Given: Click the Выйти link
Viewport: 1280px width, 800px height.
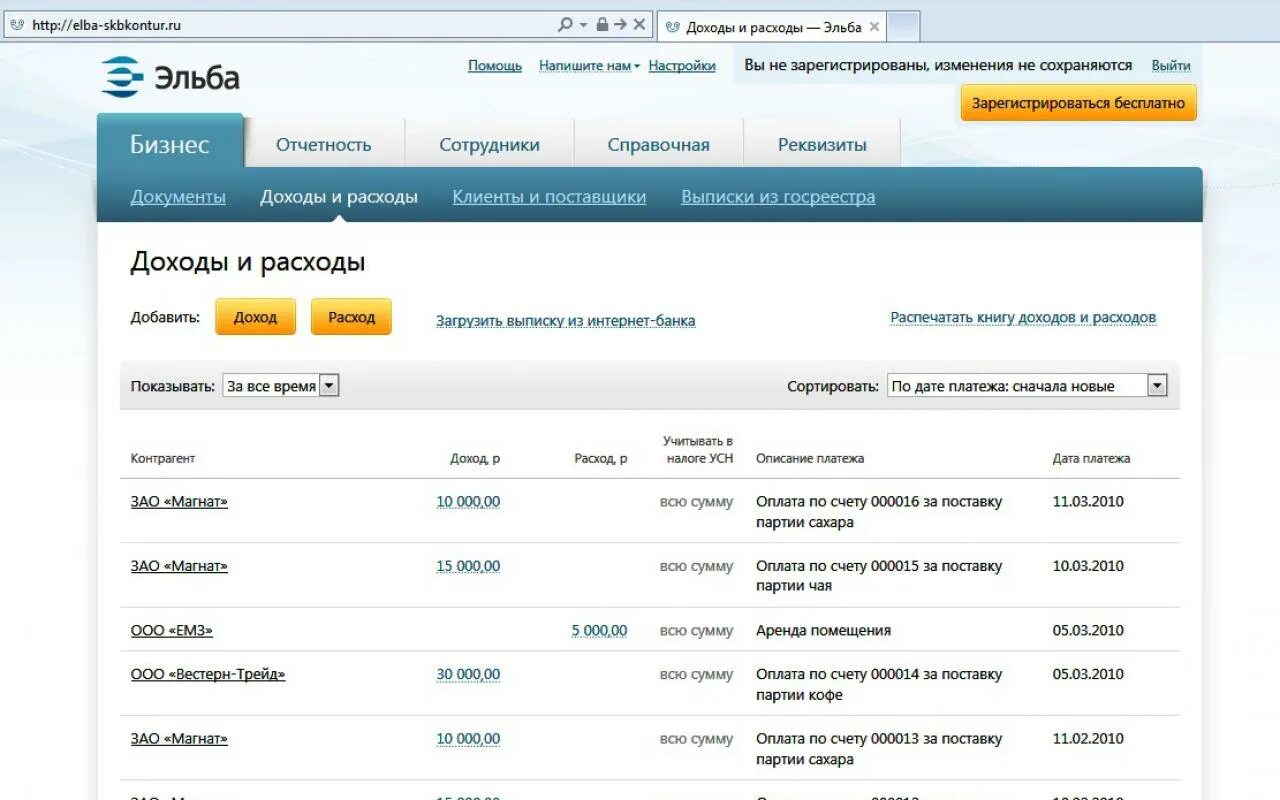Looking at the screenshot, I should [x=1171, y=66].
